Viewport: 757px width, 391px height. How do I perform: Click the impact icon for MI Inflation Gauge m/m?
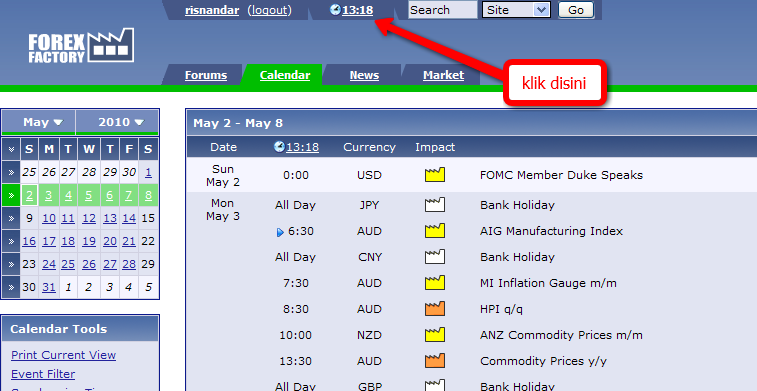pyautogui.click(x=435, y=283)
